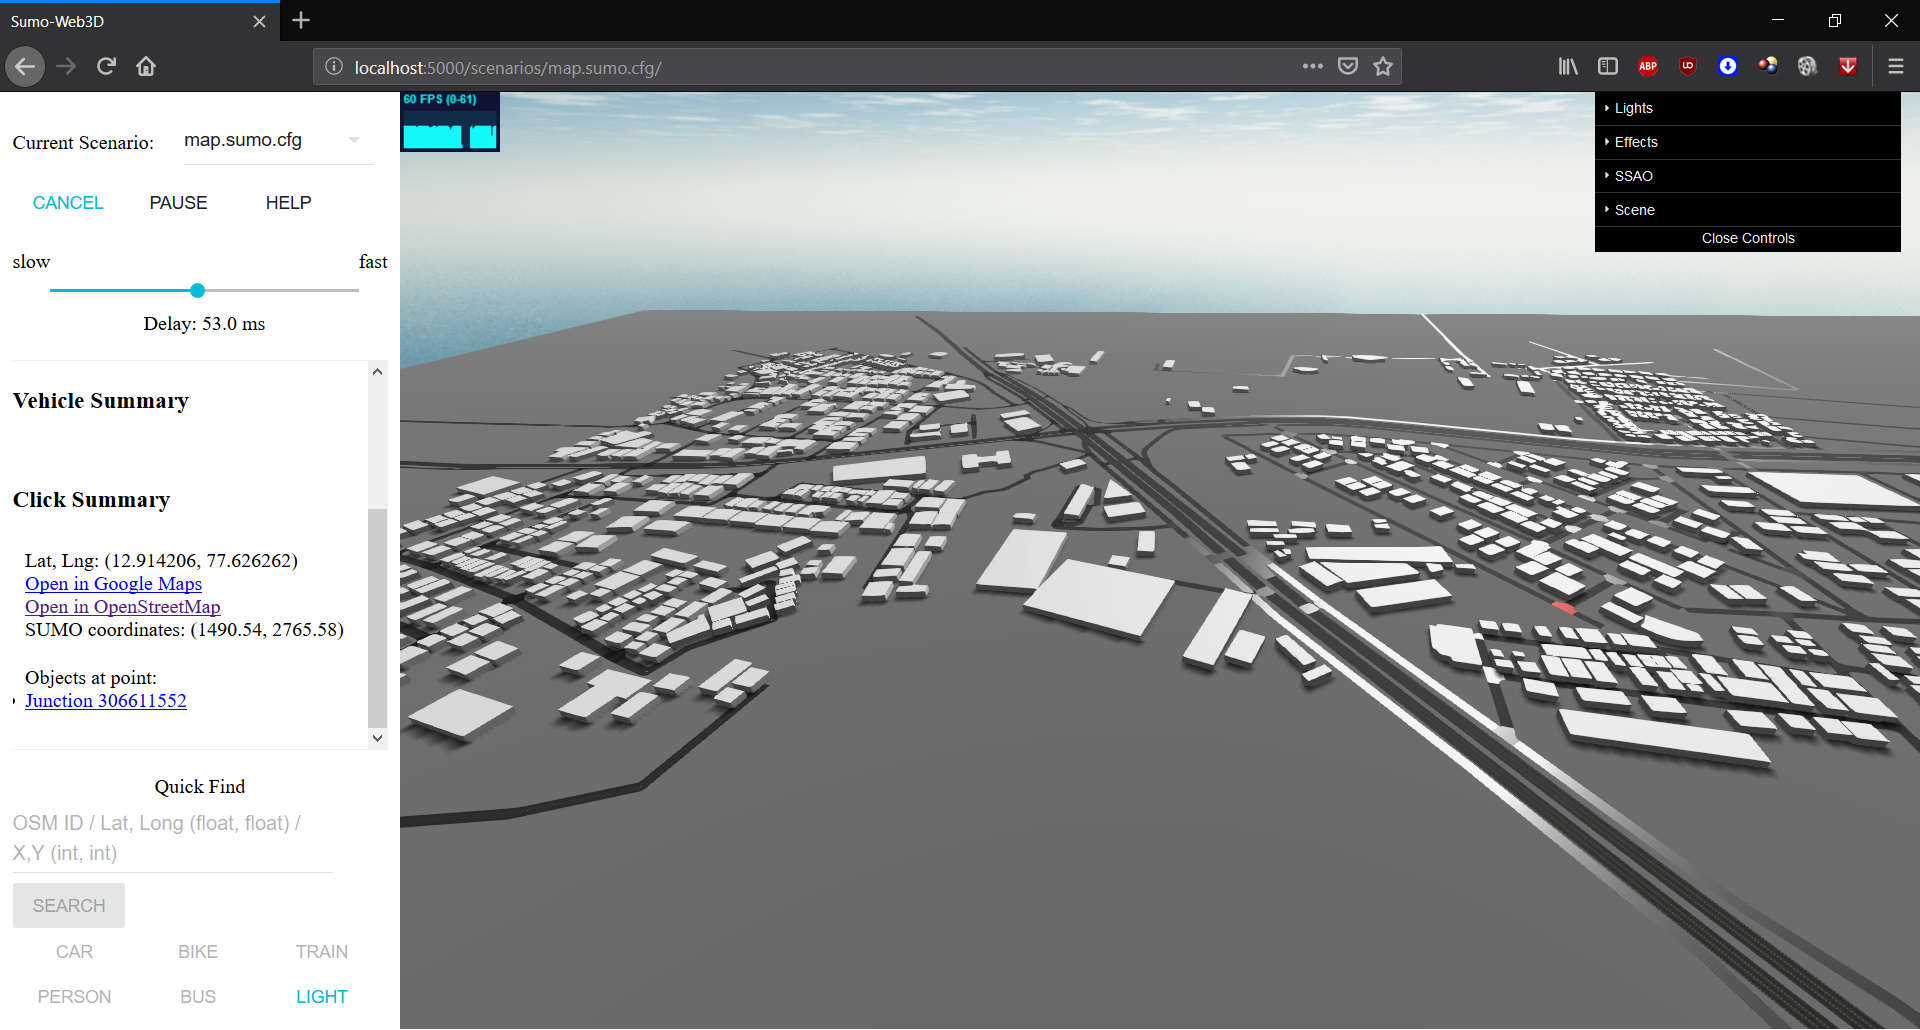The width and height of the screenshot is (1920, 1030).
Task: Expand the Lights controls folder
Action: coord(1633,108)
